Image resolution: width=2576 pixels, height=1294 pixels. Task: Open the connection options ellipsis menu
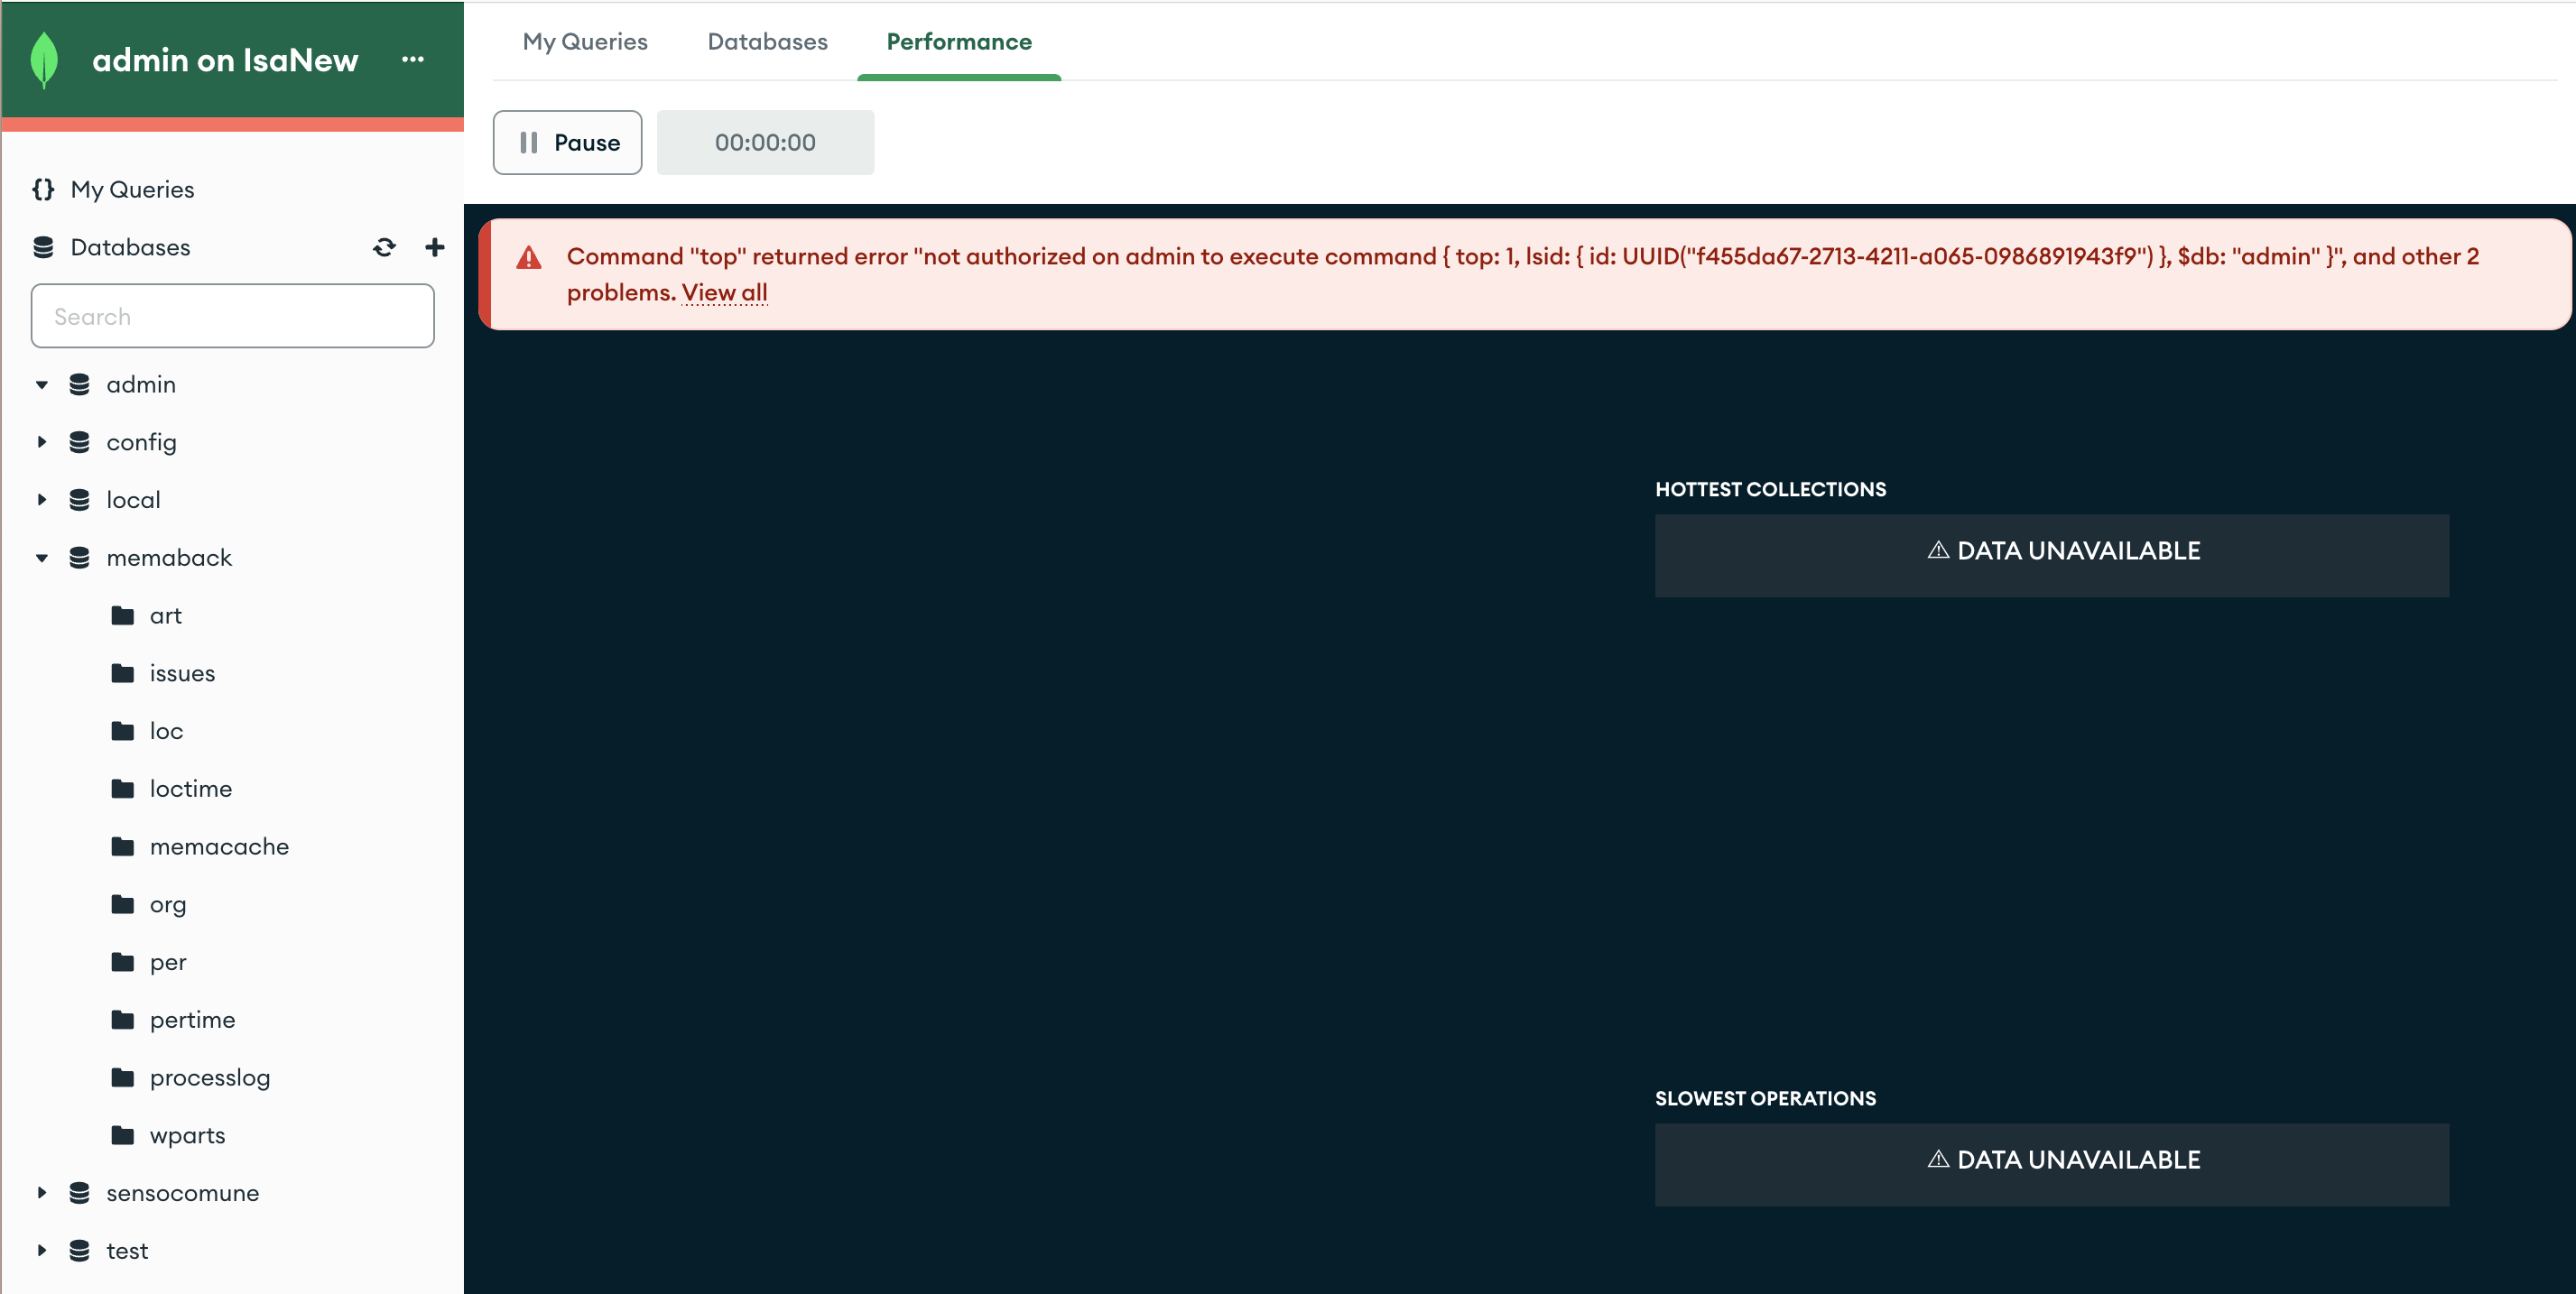coord(413,60)
